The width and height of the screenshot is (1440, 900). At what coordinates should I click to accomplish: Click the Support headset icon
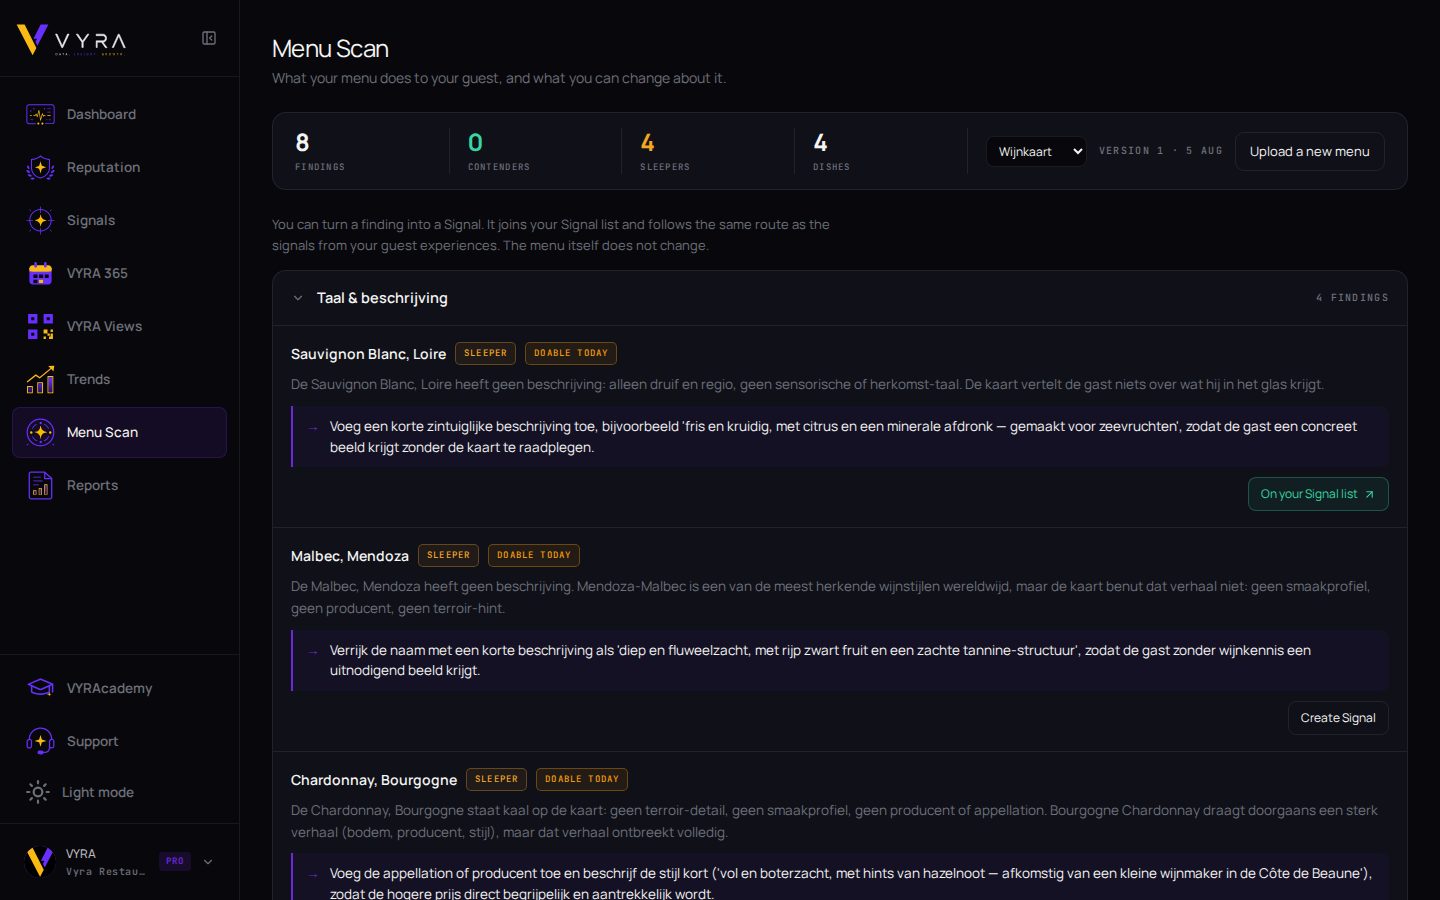click(40, 742)
